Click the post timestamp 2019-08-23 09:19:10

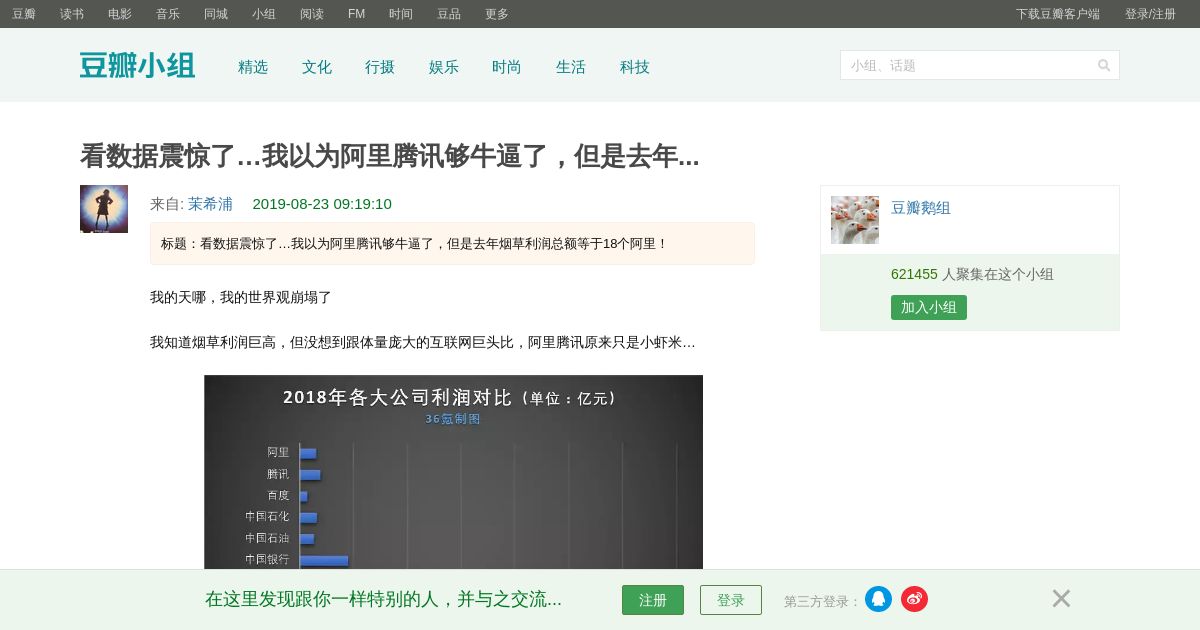click(x=322, y=204)
